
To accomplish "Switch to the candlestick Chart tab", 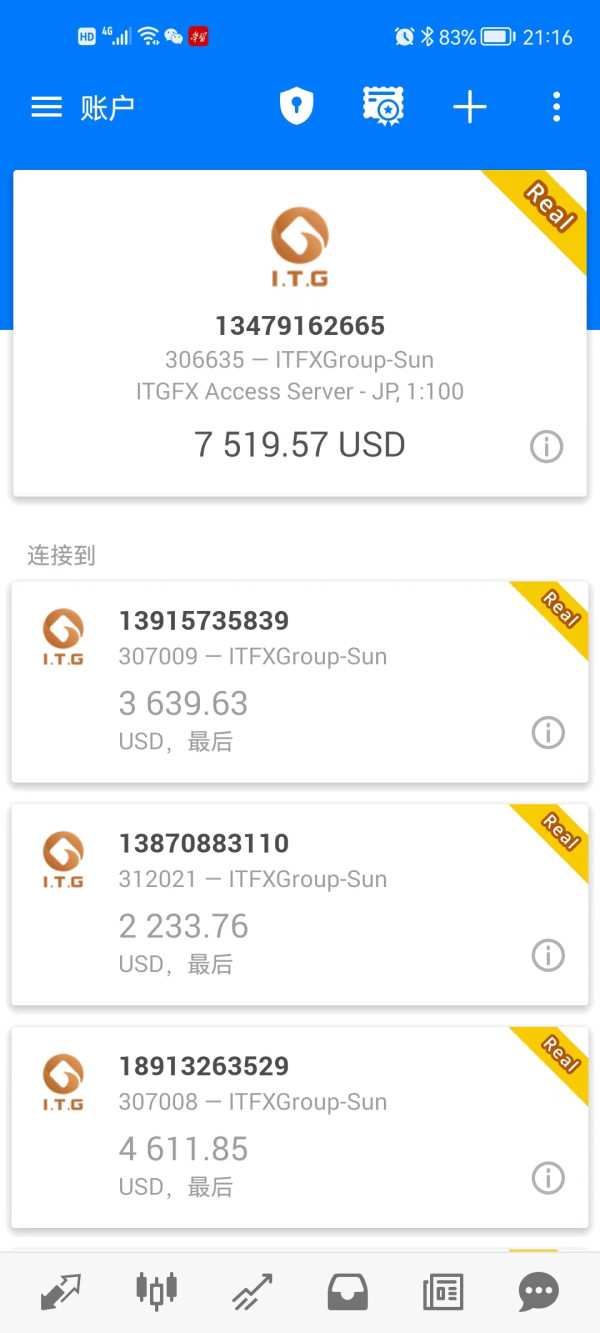I will pyautogui.click(x=157, y=1292).
